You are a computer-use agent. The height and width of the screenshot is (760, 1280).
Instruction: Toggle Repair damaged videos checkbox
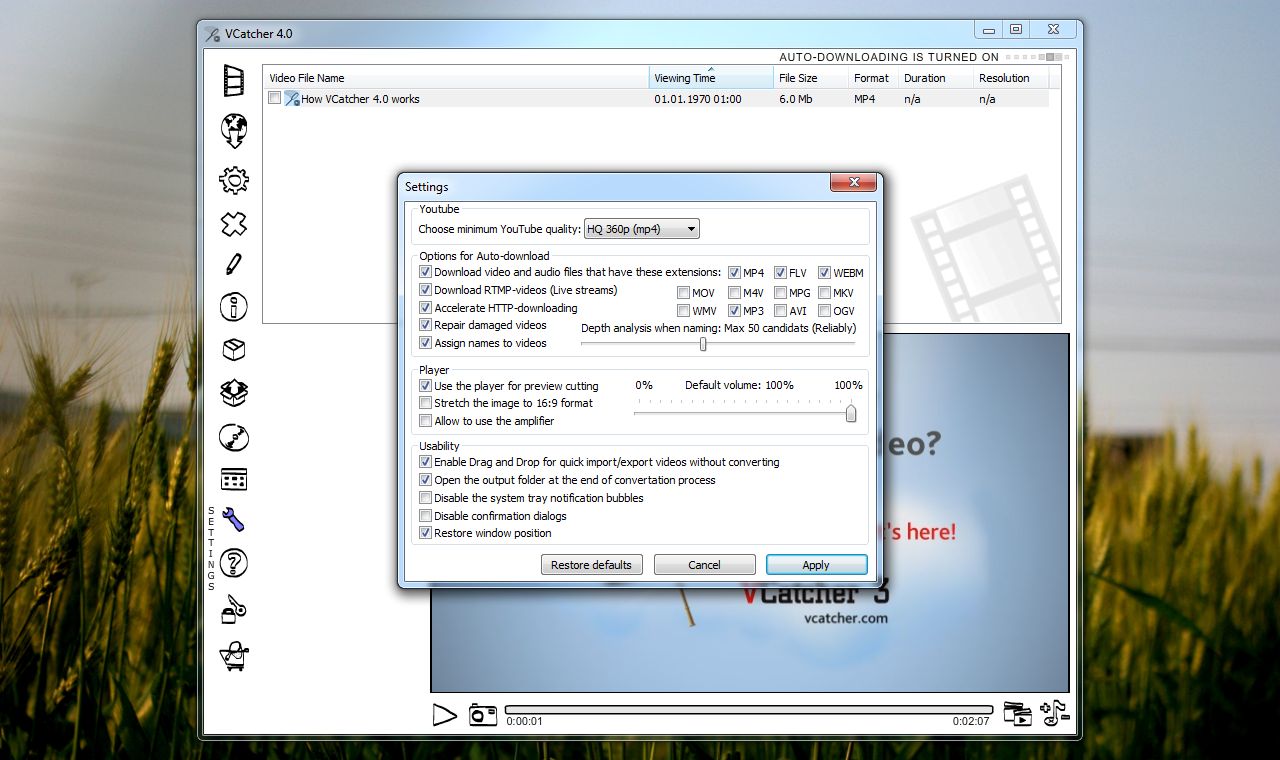coord(426,325)
